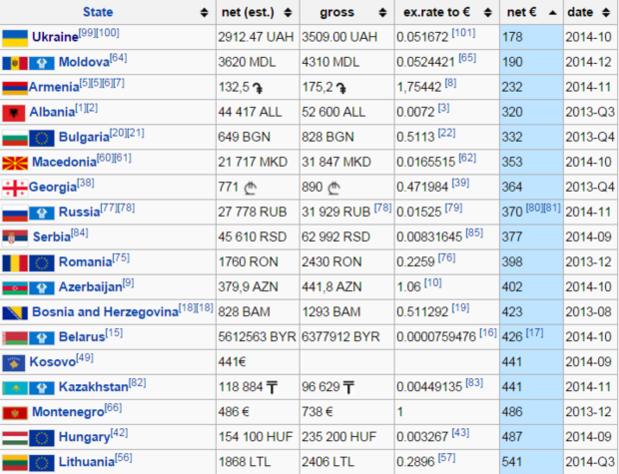This screenshot has height=474, width=619.
Task: Click the Georgia flag icon
Action: tap(15, 188)
